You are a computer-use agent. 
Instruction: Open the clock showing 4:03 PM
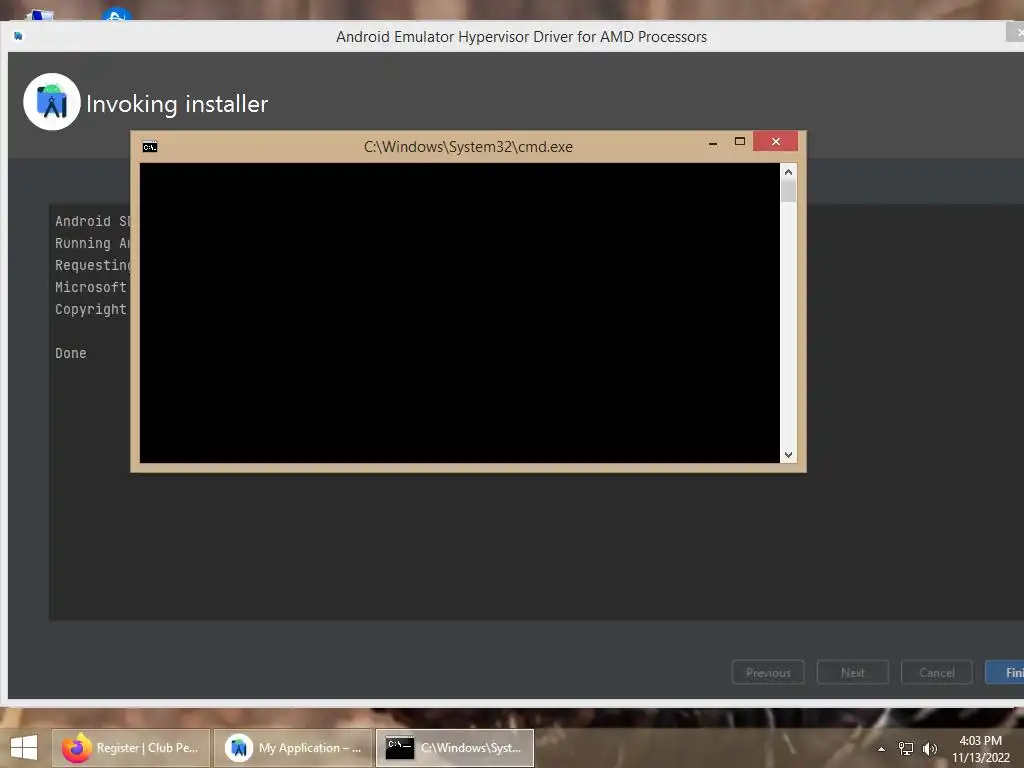980,749
